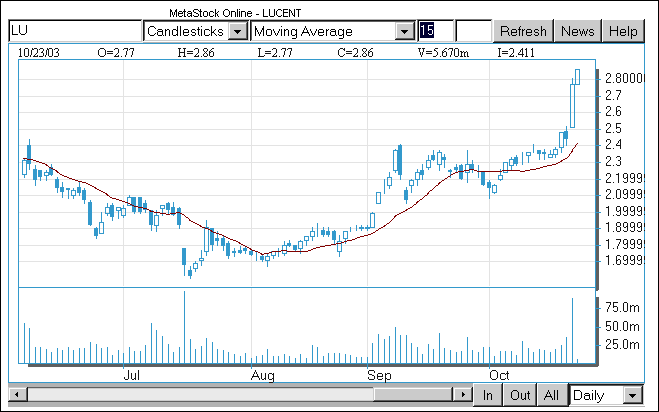Image resolution: width=659 pixels, height=412 pixels.
Task: Show all data with the All button
Action: coord(552,395)
